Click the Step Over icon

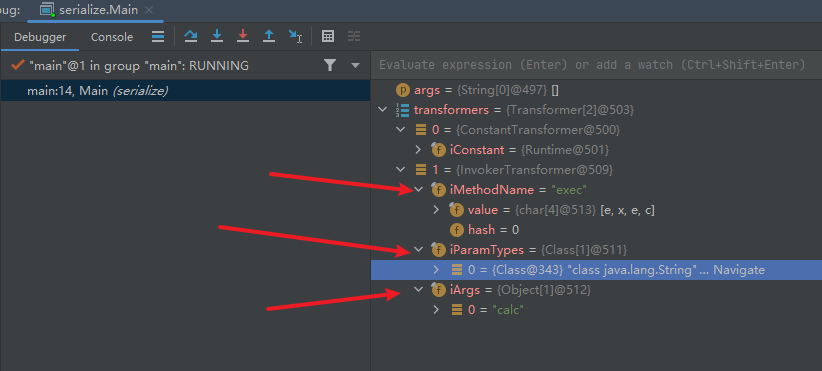(x=191, y=36)
